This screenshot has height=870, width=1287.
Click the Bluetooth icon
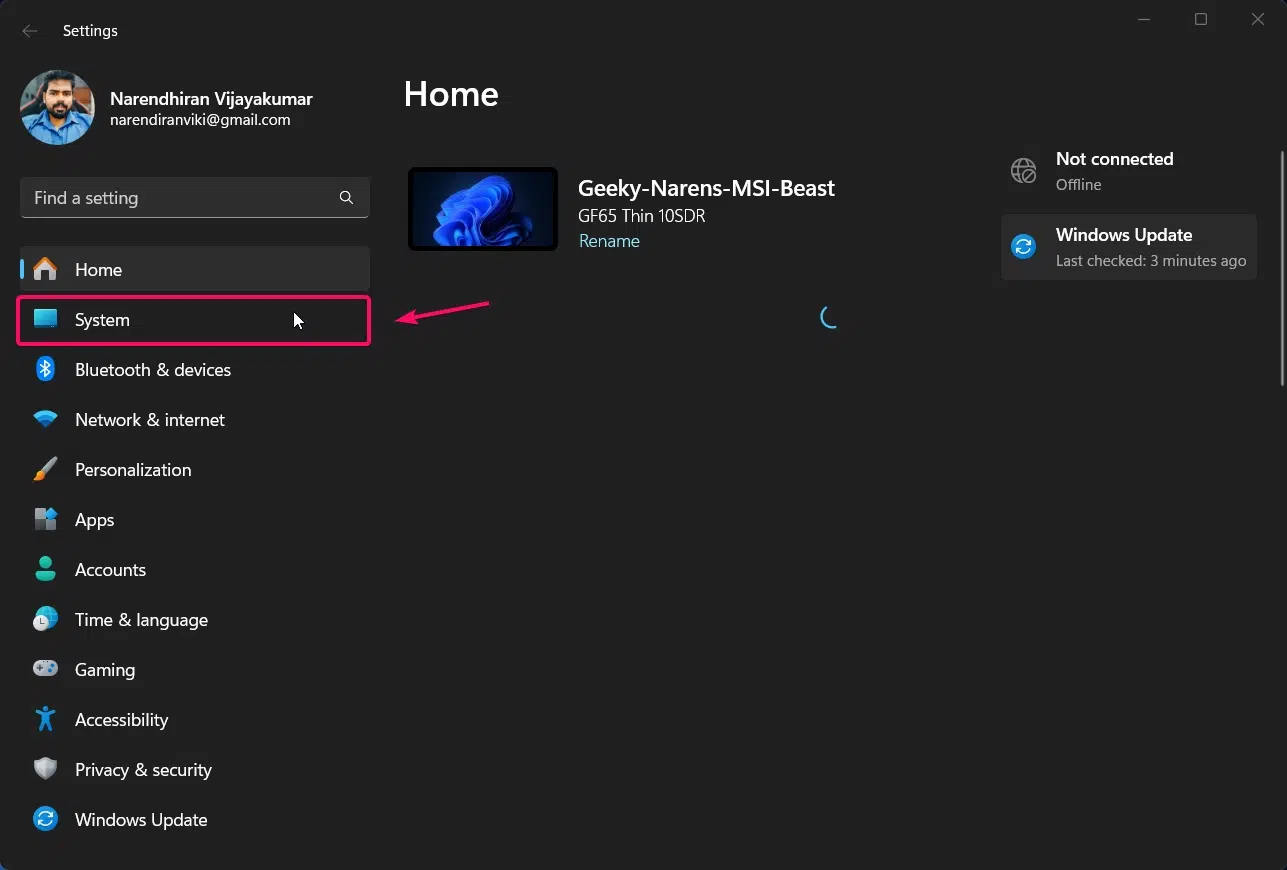45,370
